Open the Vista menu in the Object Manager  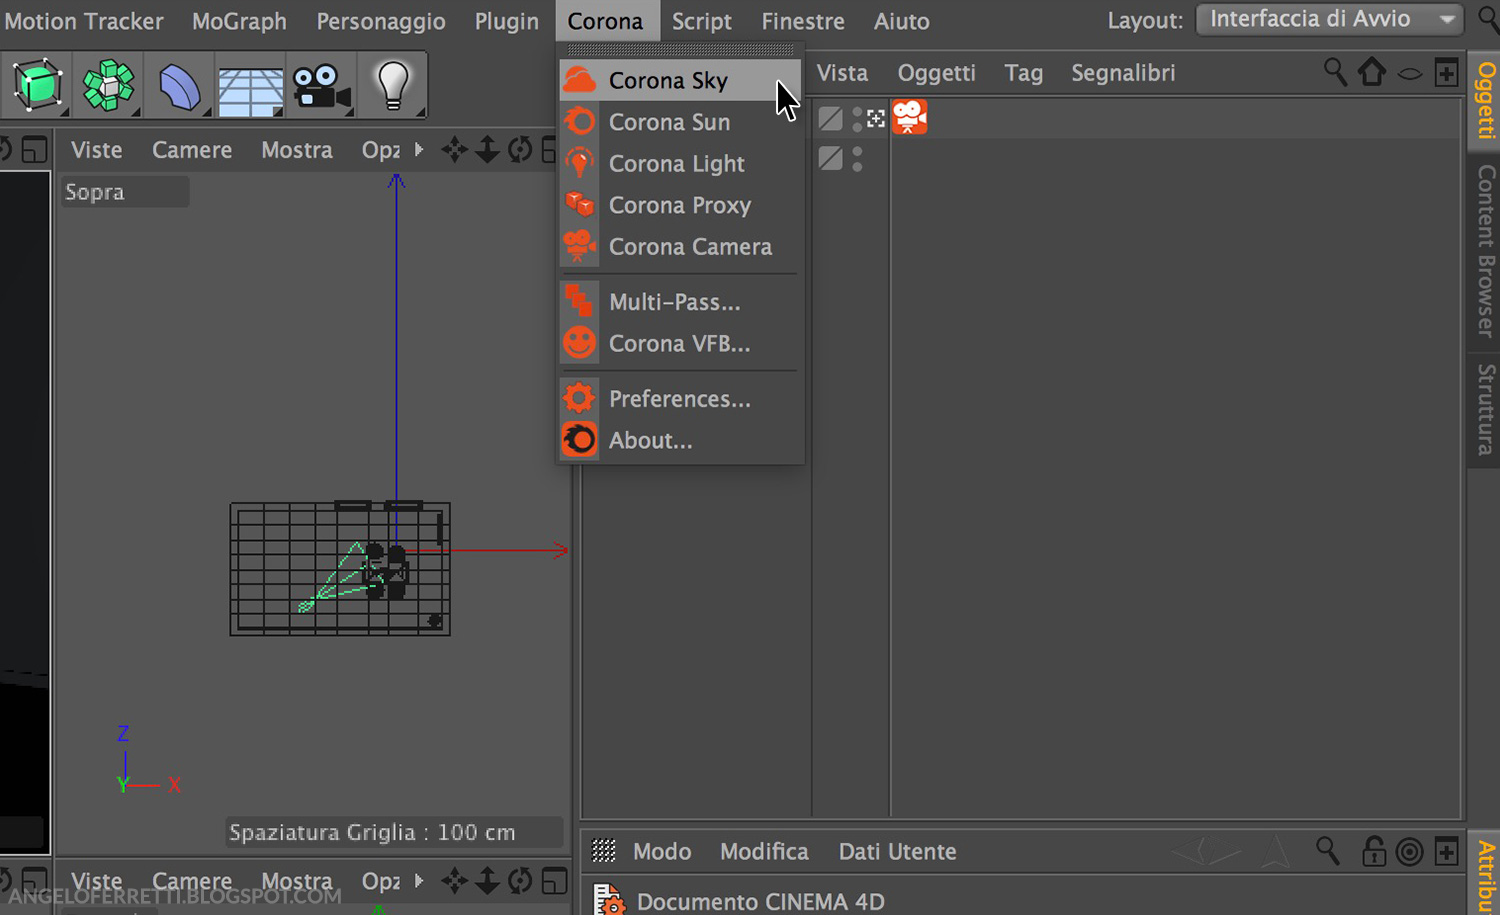pos(842,73)
